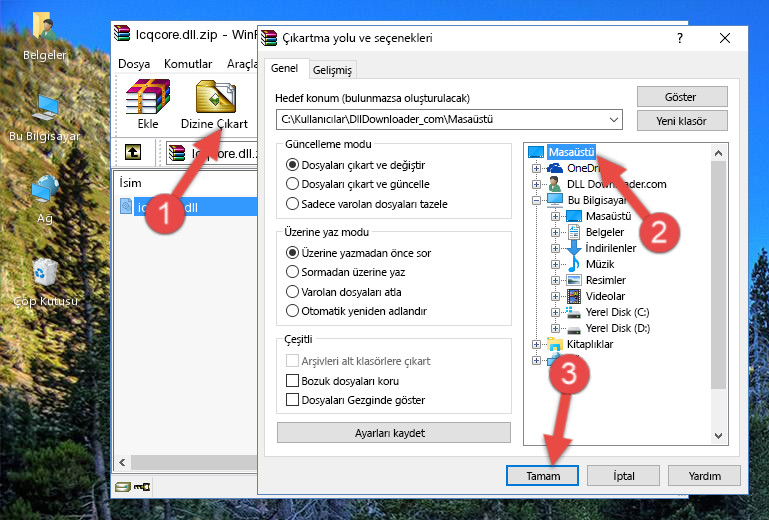Expand the OneDrive tree node
Viewport: 769px width, 520px height.
536,168
